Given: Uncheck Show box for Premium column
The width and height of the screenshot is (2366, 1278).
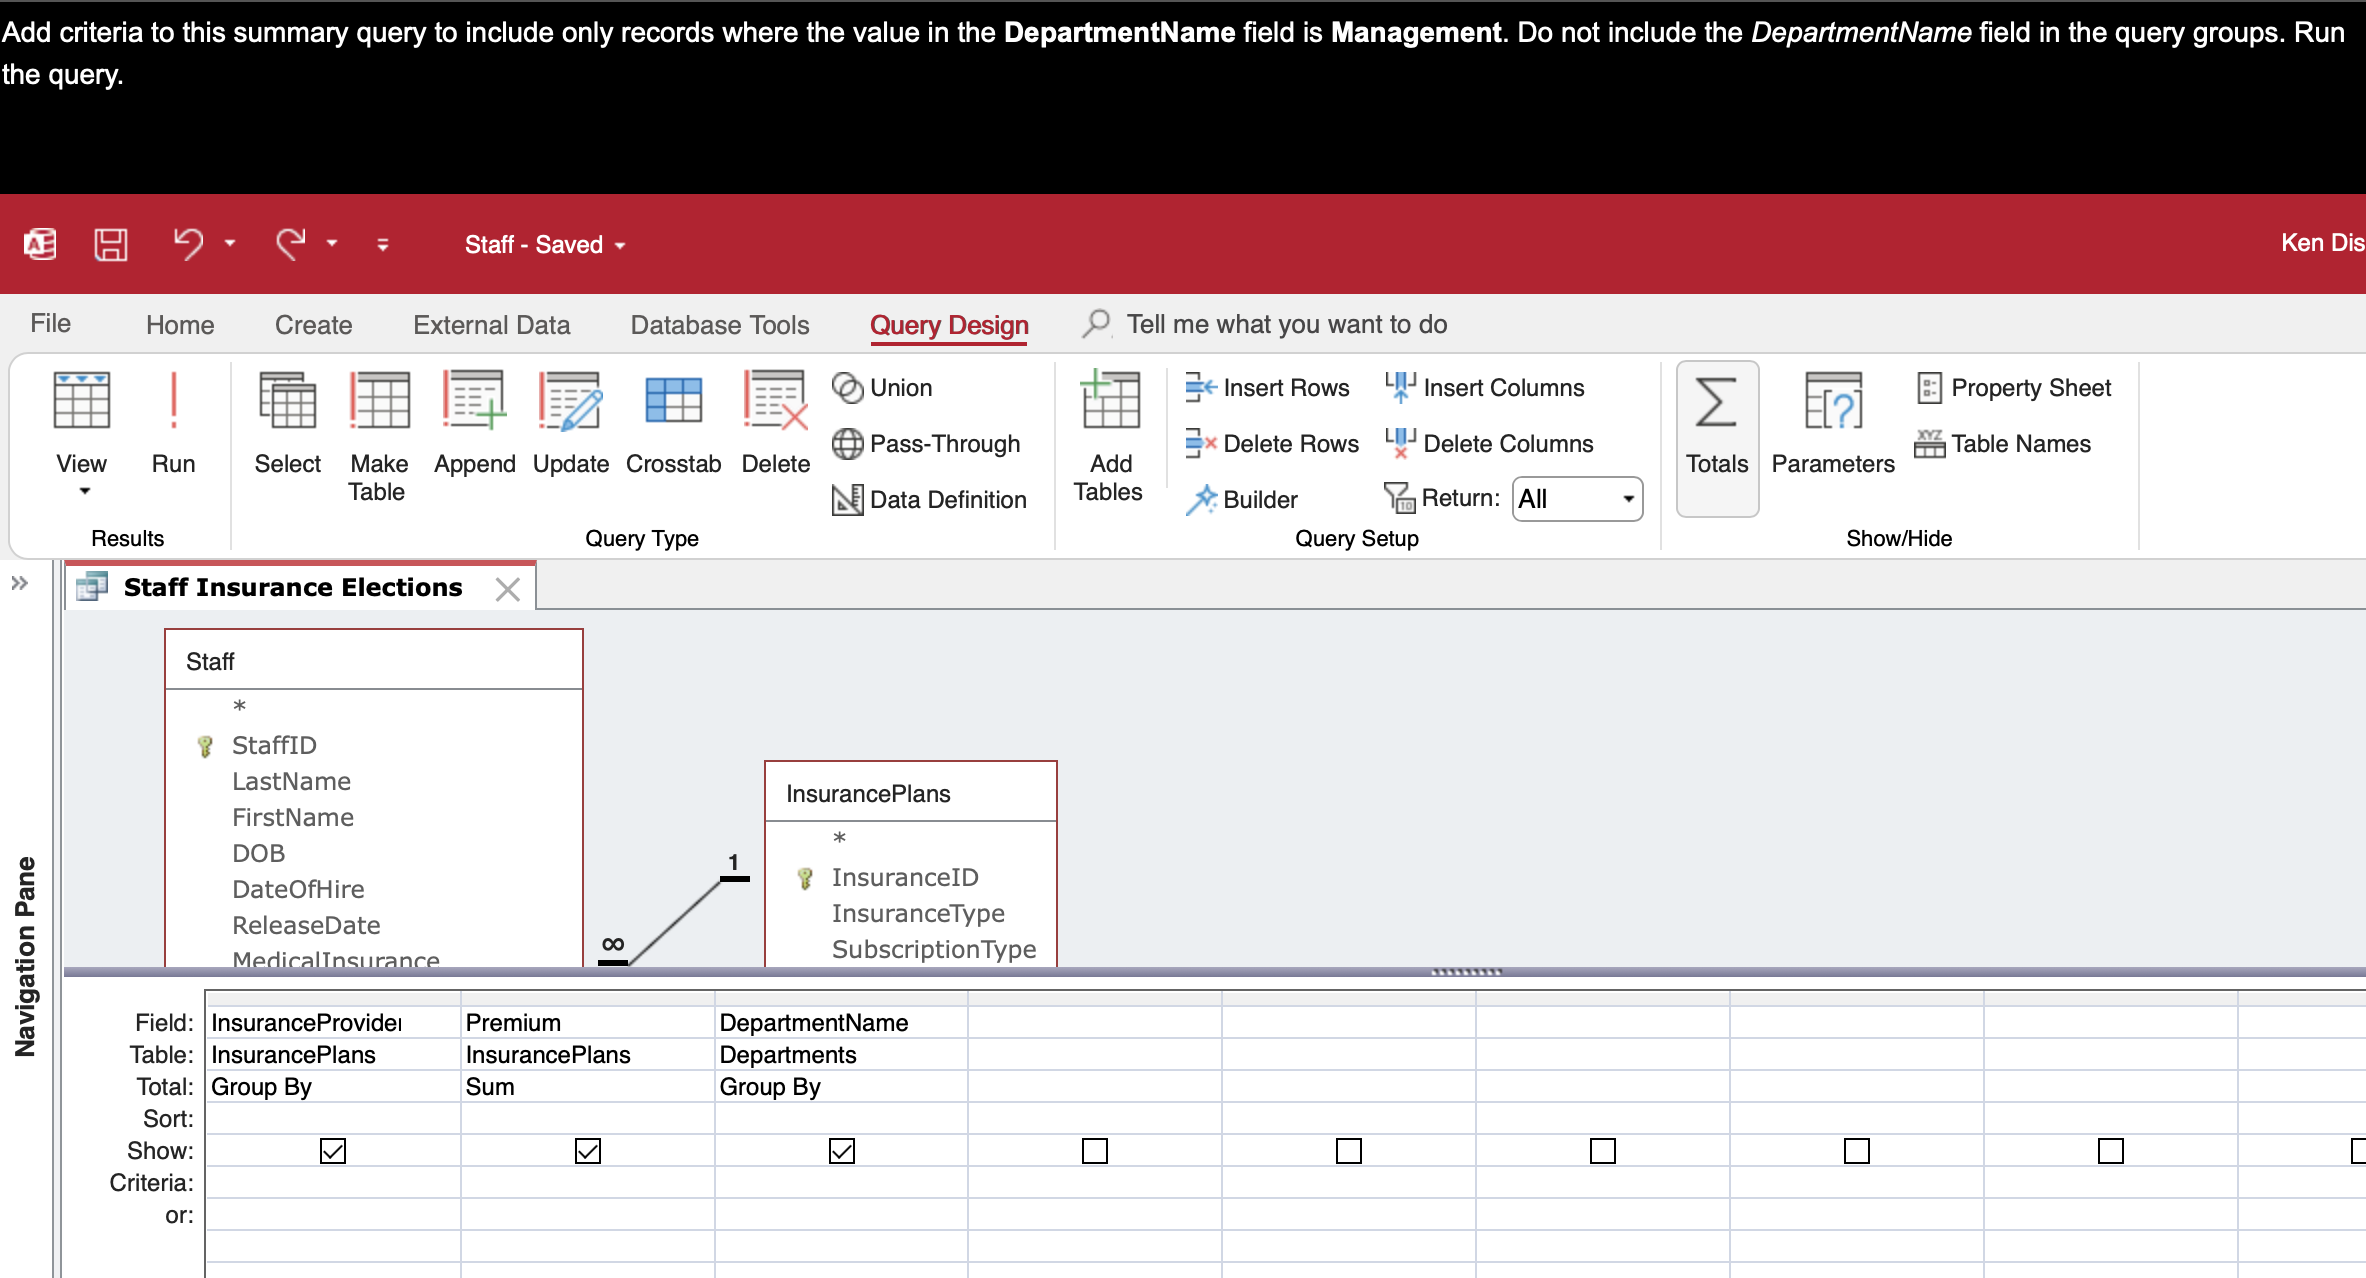Looking at the screenshot, I should (x=588, y=1151).
